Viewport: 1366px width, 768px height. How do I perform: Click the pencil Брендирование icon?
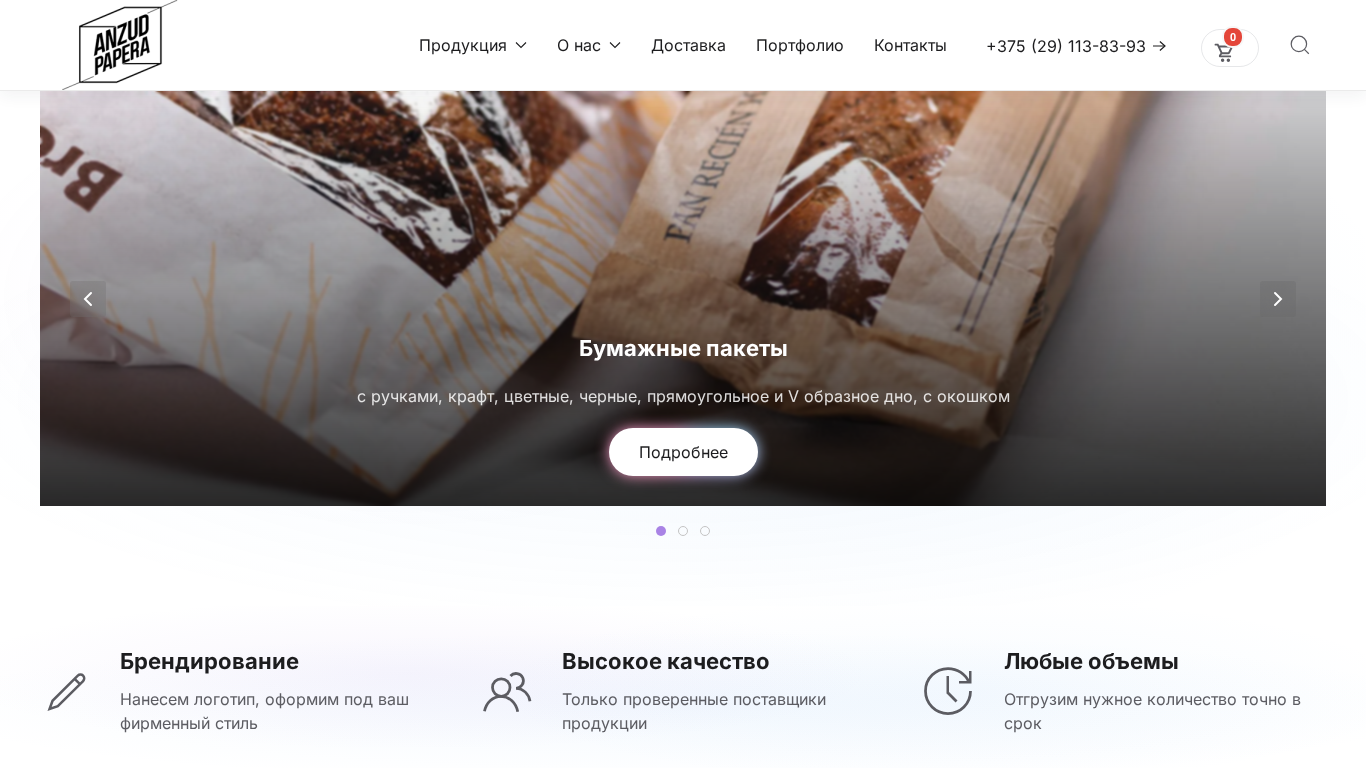point(67,692)
